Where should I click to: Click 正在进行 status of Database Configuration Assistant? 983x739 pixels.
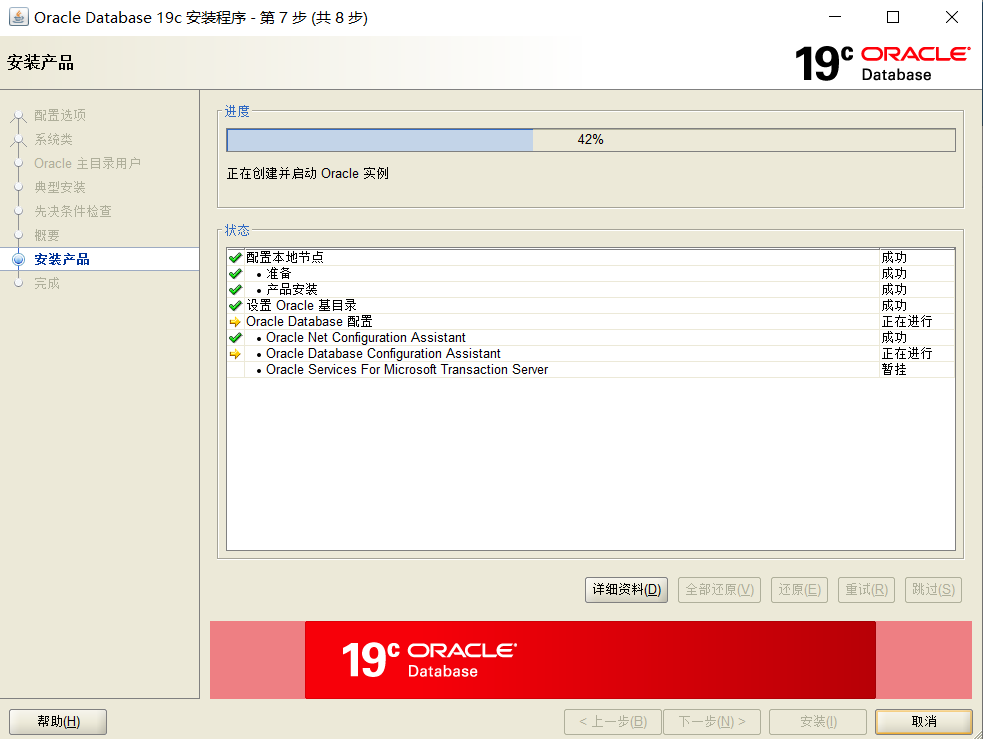[x=907, y=354]
